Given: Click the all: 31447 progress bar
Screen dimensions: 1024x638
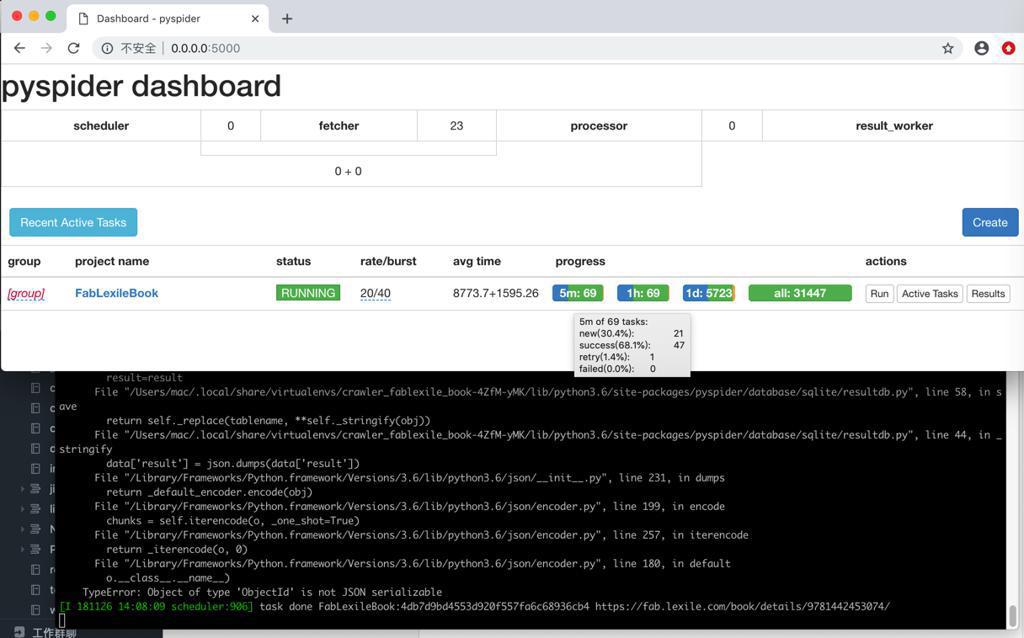Looking at the screenshot, I should pyautogui.click(x=800, y=293).
